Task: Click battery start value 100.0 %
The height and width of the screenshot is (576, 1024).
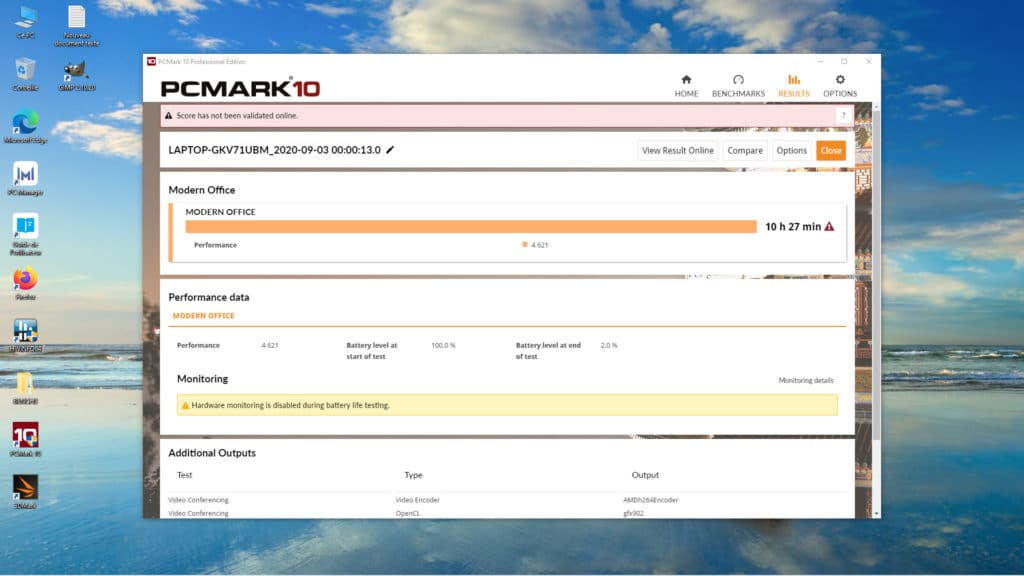Action: (443, 345)
